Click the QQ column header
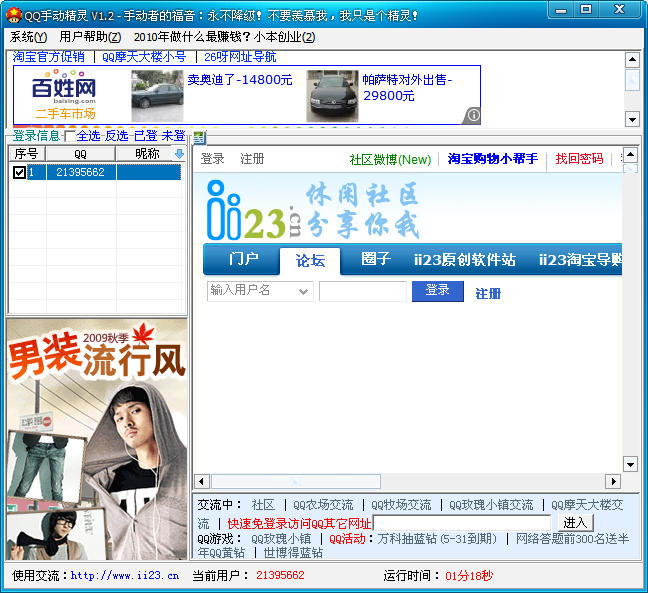The height and width of the screenshot is (593, 648). (x=81, y=154)
